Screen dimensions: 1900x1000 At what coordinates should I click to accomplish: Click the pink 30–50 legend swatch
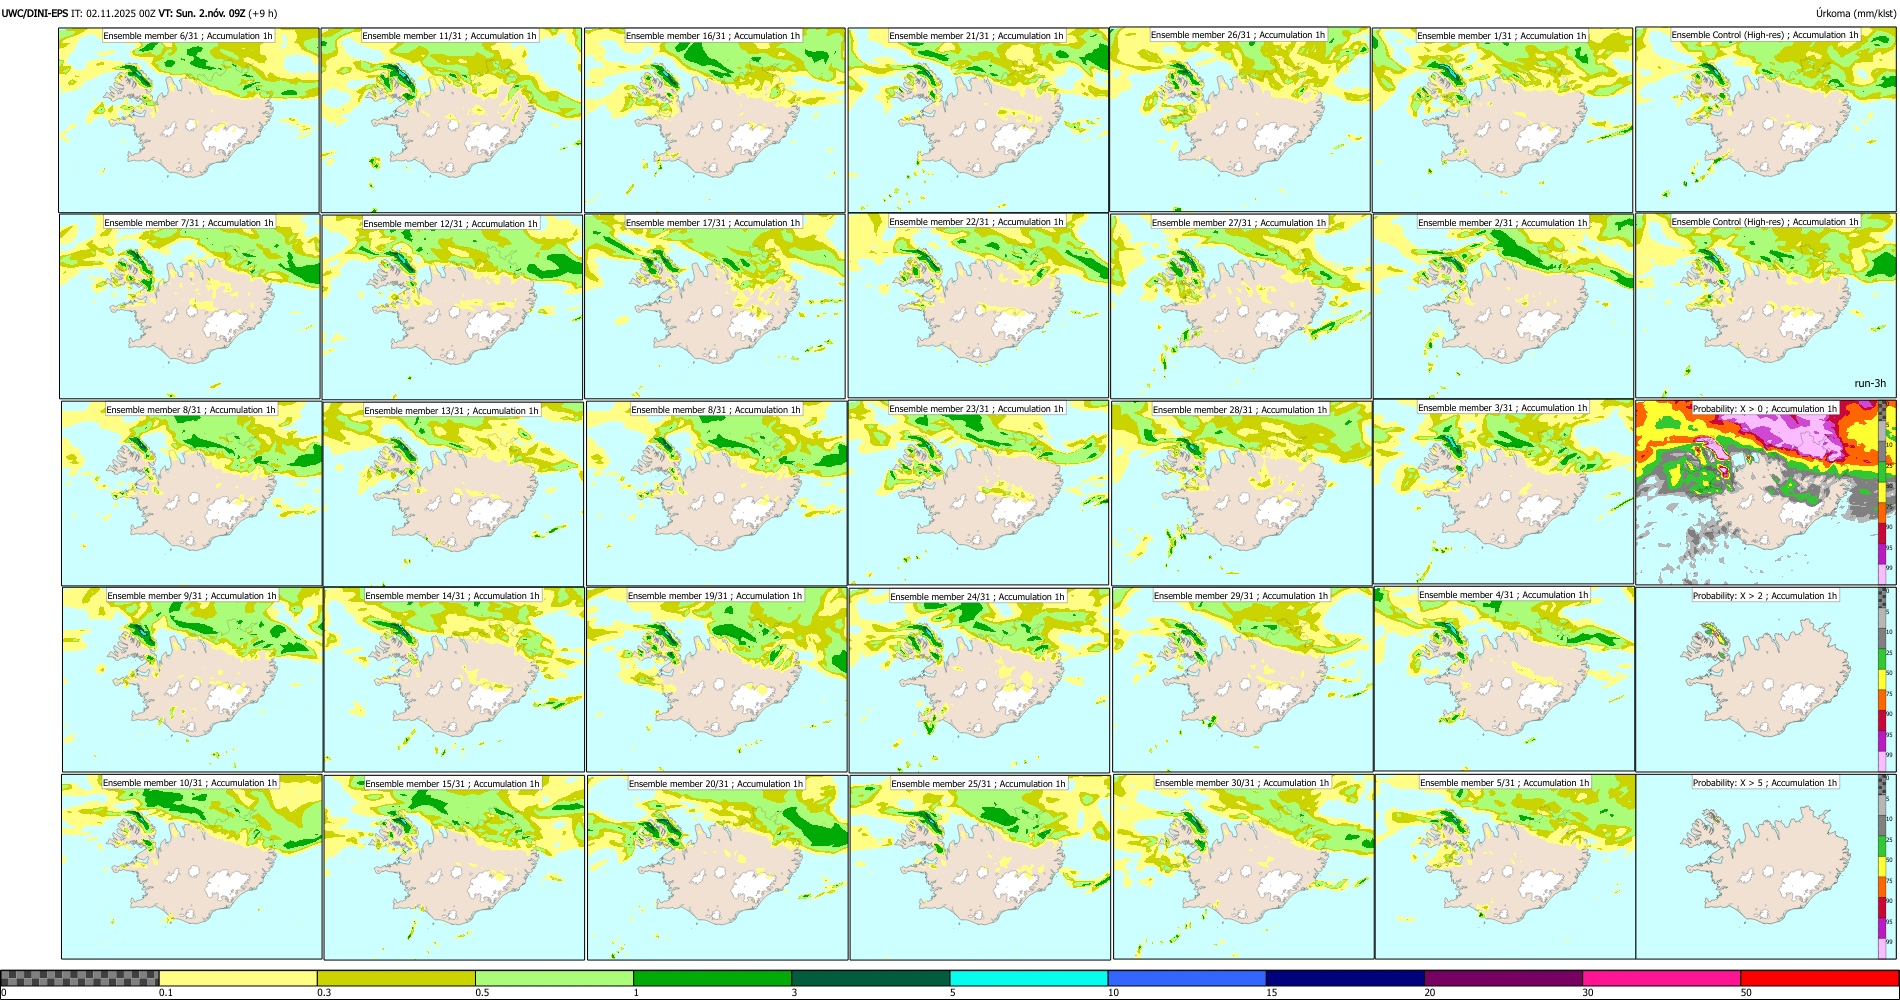[1661, 978]
